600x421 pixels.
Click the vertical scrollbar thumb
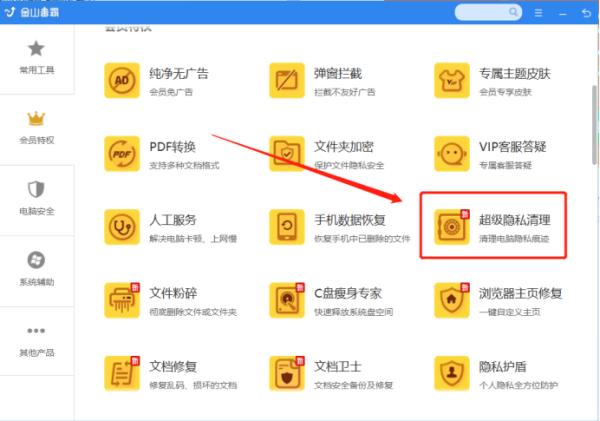tap(595, 125)
